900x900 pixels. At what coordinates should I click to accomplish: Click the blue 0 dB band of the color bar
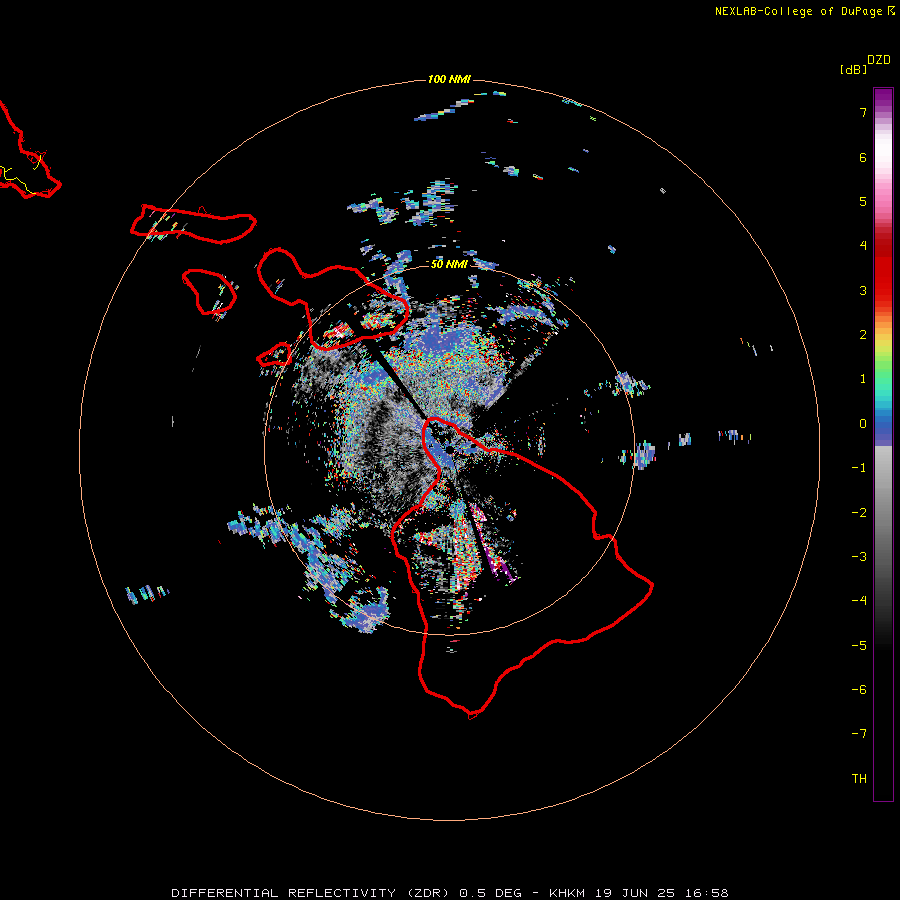[x=883, y=424]
